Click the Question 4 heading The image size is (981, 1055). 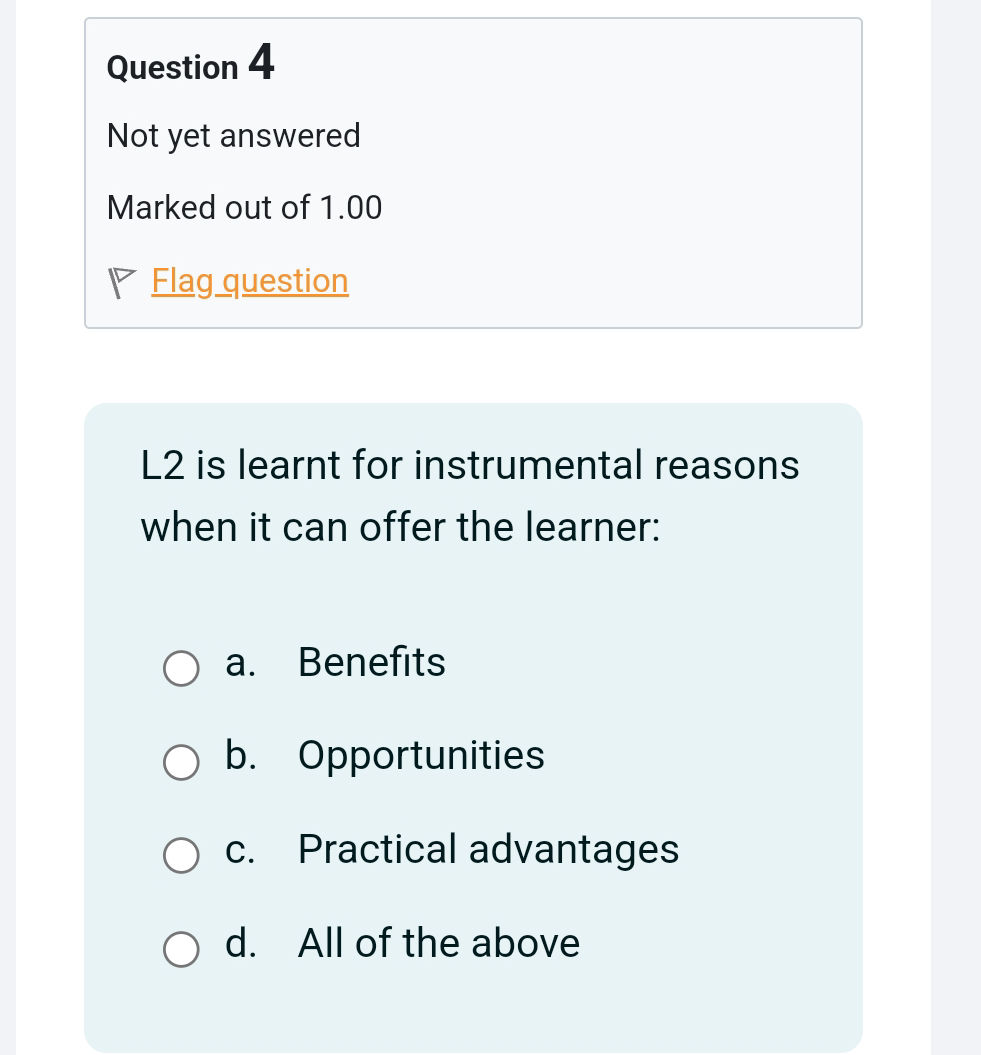click(x=189, y=65)
